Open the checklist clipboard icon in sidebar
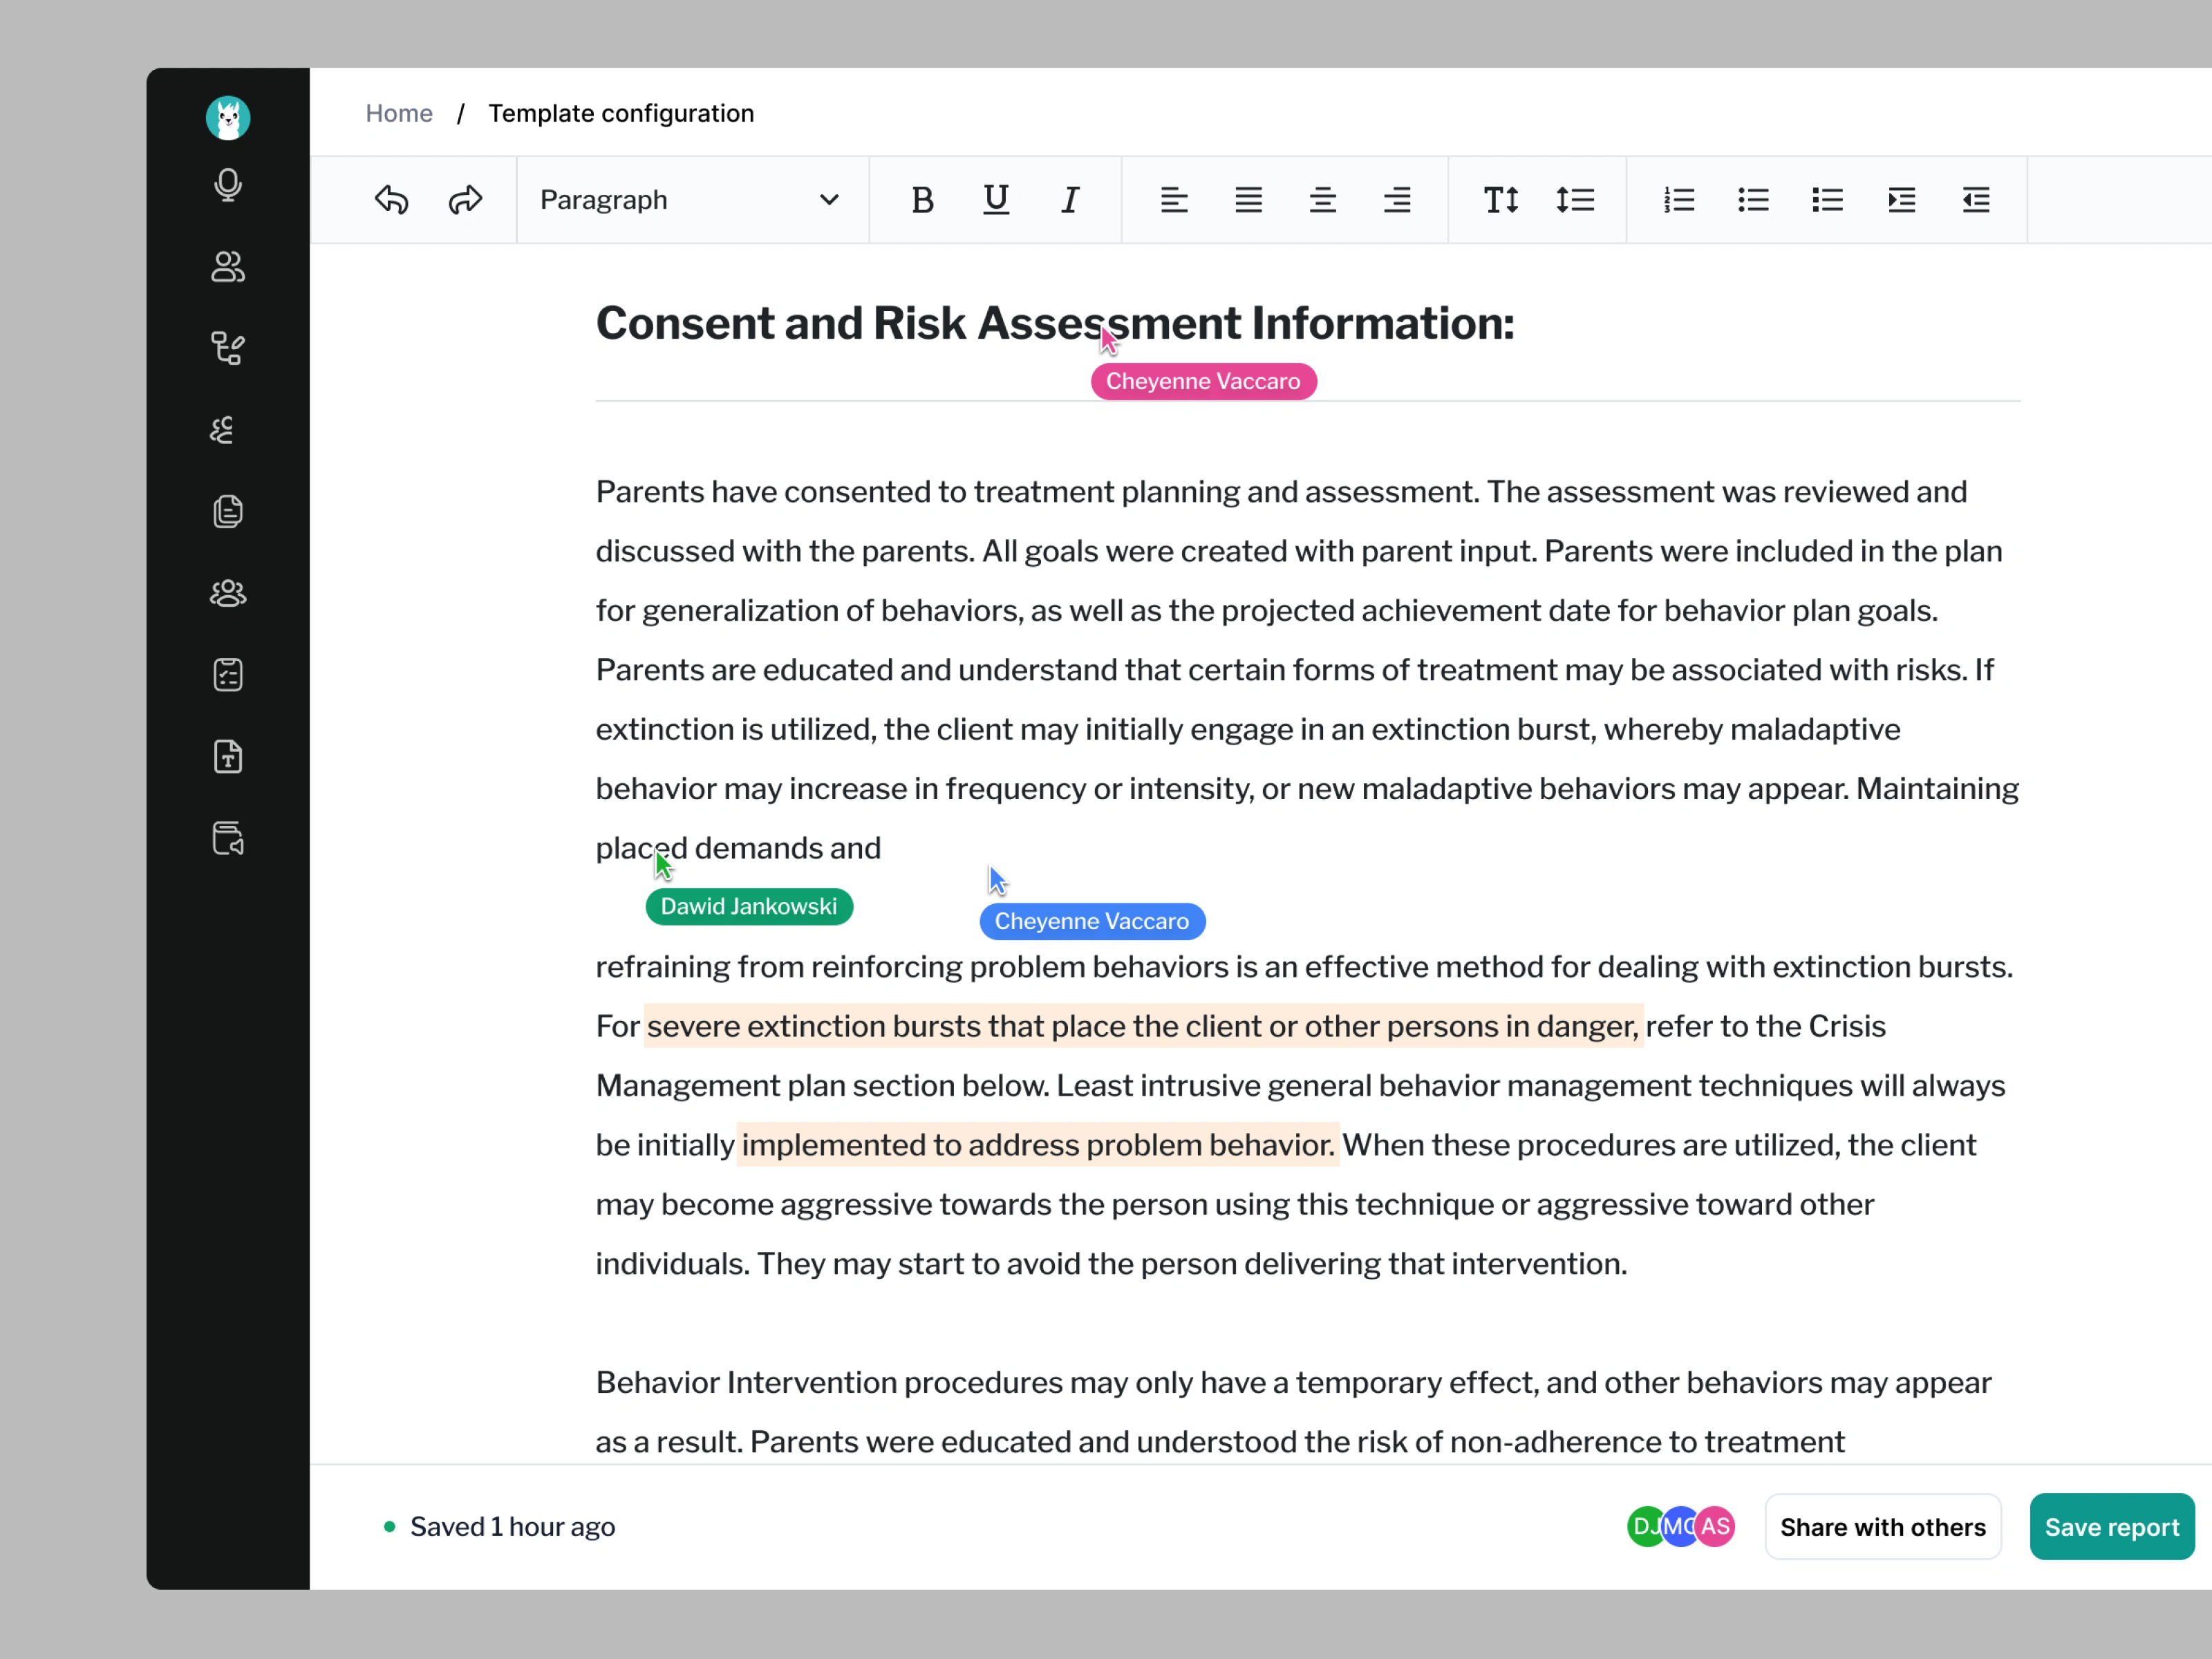This screenshot has width=2212, height=1659. point(228,675)
